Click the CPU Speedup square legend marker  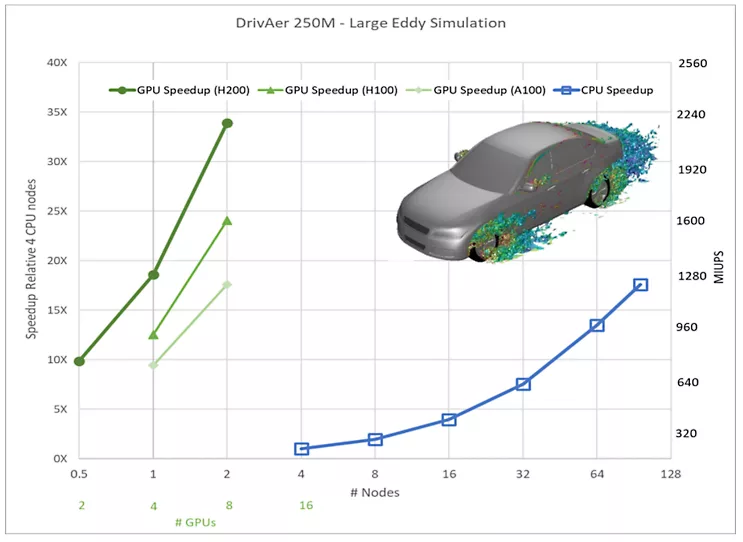pos(566,90)
